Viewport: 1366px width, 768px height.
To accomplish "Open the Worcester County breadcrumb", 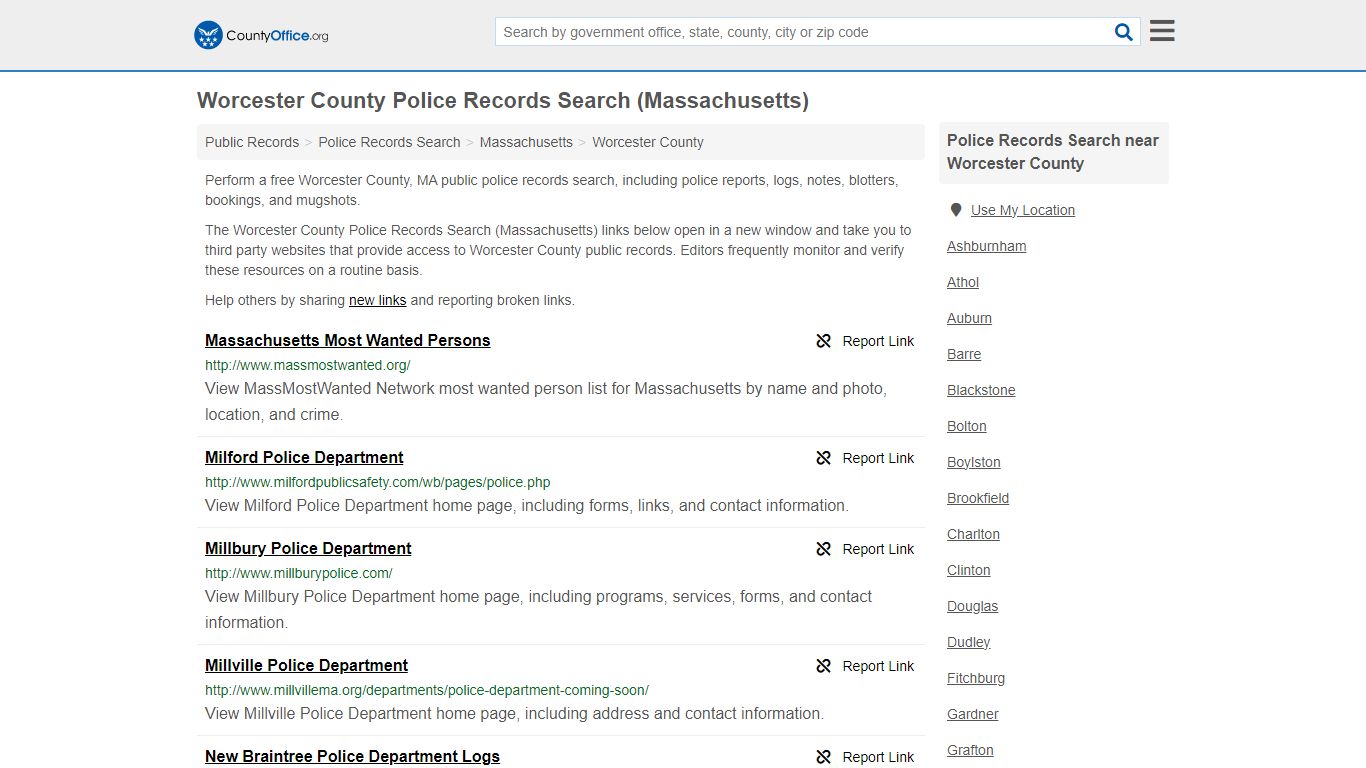I will click(648, 142).
